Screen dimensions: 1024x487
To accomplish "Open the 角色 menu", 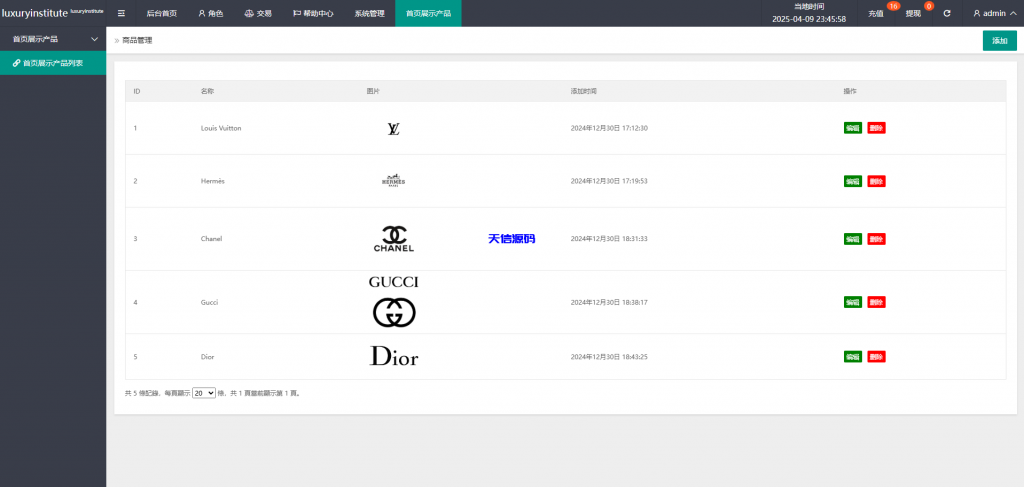I will coord(211,13).
